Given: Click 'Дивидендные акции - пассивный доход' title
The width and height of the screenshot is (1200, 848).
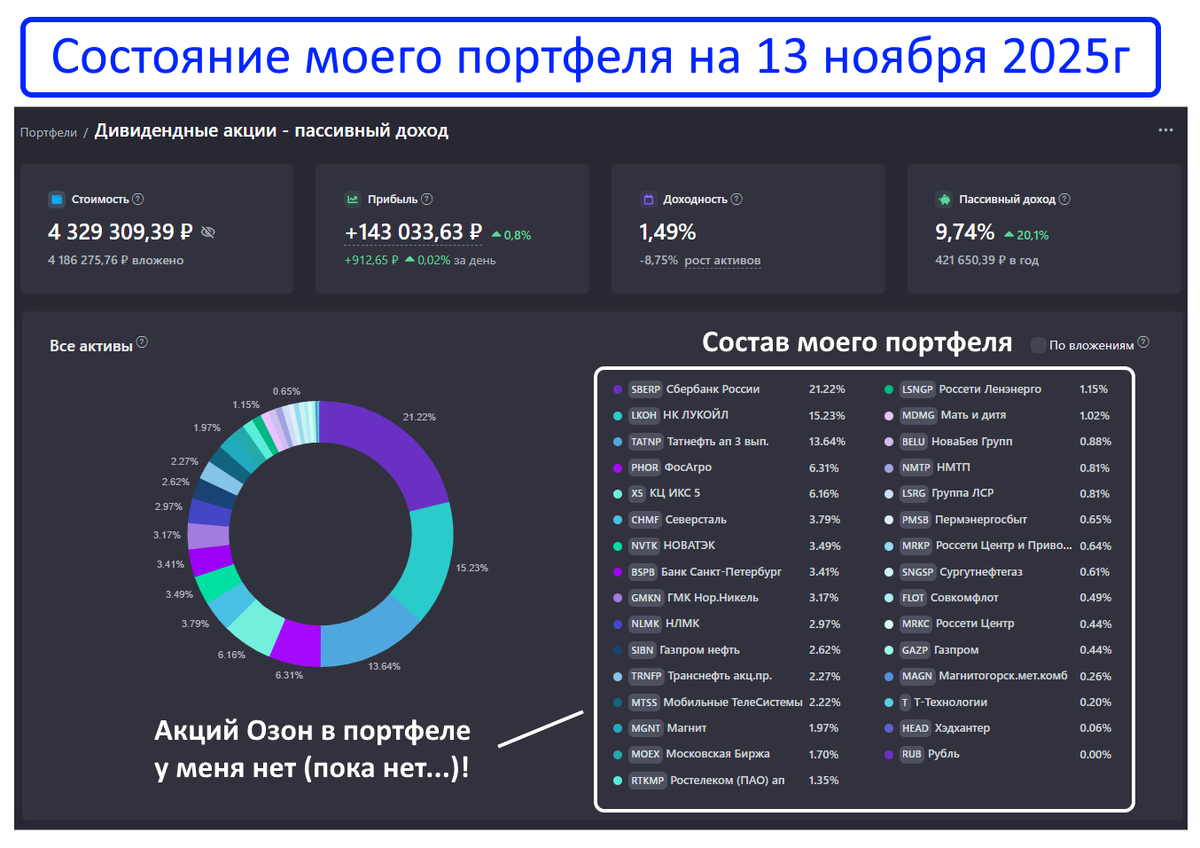Looking at the screenshot, I should pos(272,131).
